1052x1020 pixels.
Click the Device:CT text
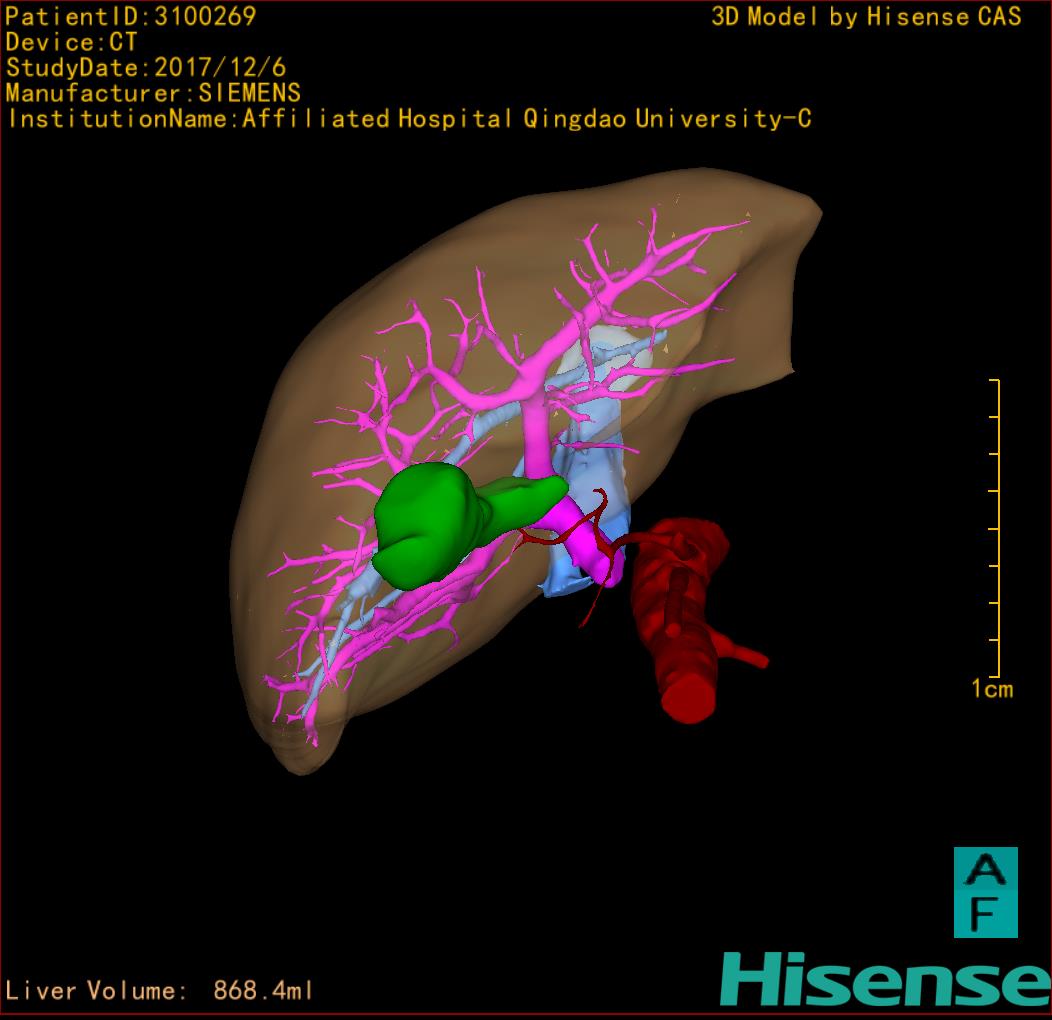click(x=71, y=42)
